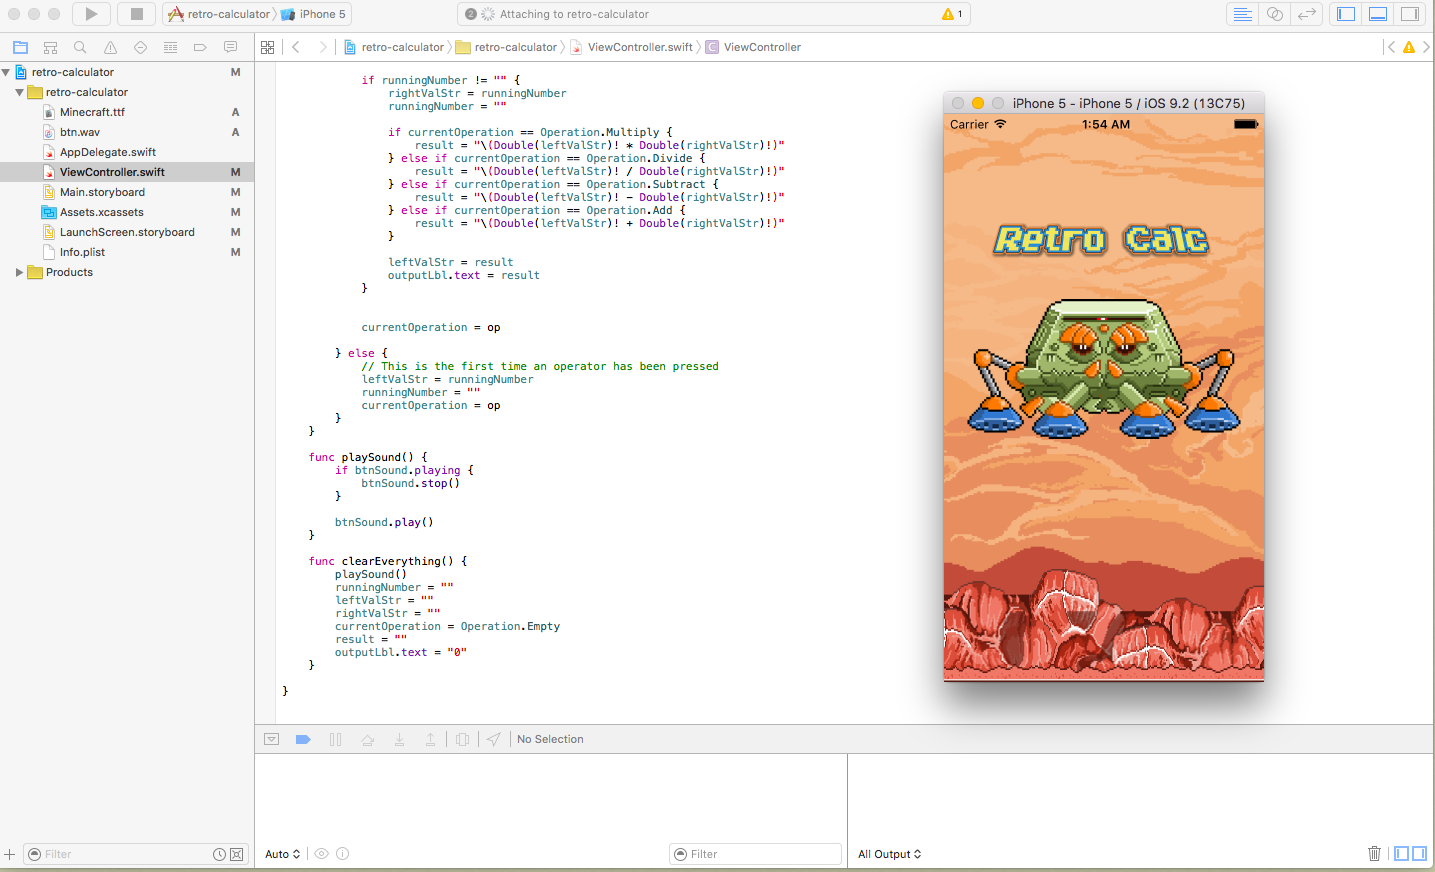Switch to the Standard editor
1435x872 pixels.
(1242, 14)
